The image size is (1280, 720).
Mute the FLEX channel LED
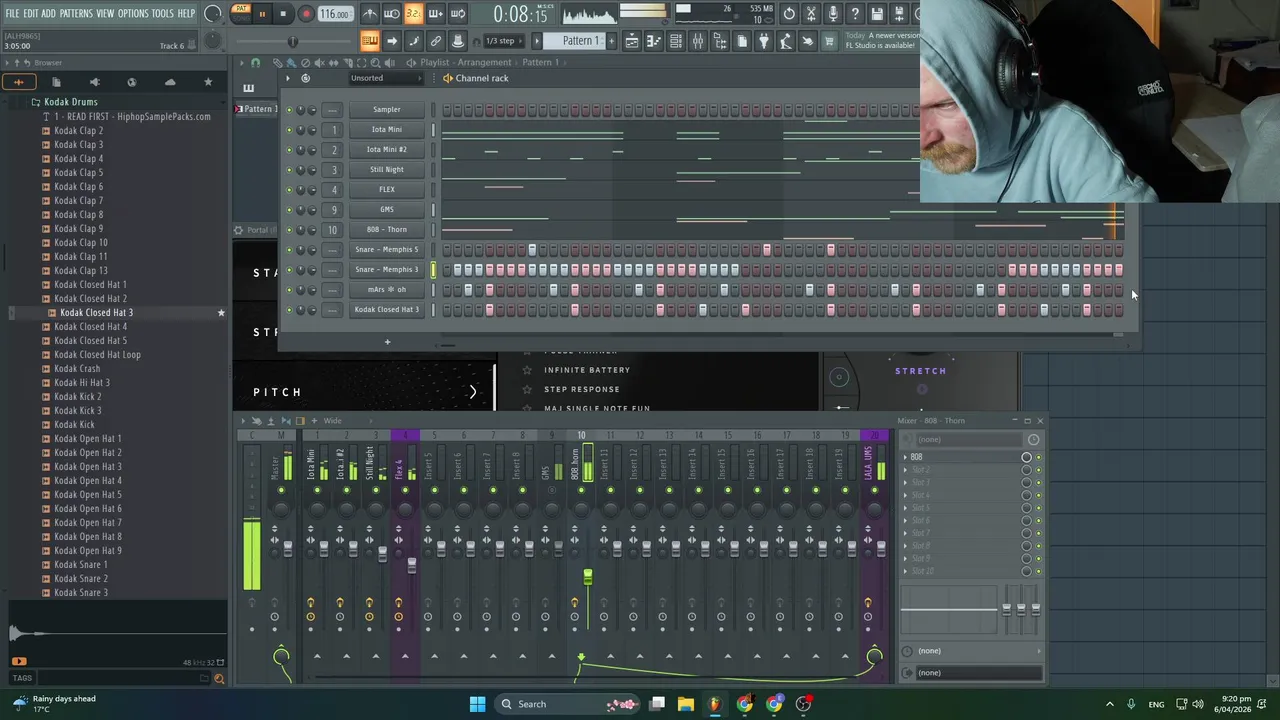[290, 190]
